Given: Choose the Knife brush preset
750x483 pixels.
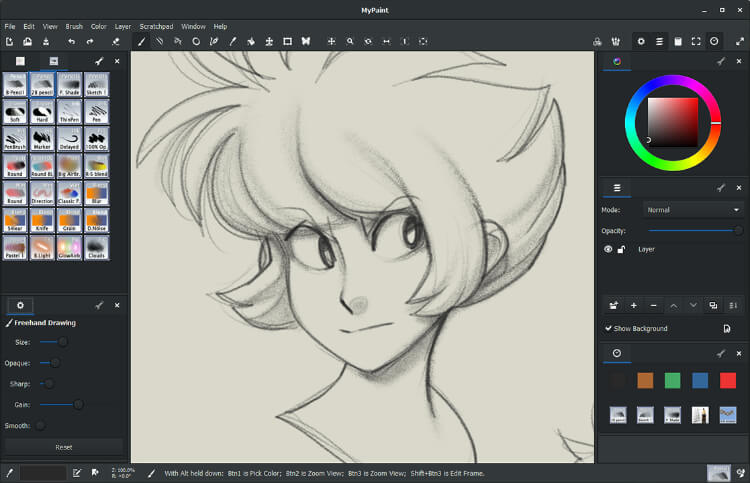Looking at the screenshot, I should (x=43, y=219).
